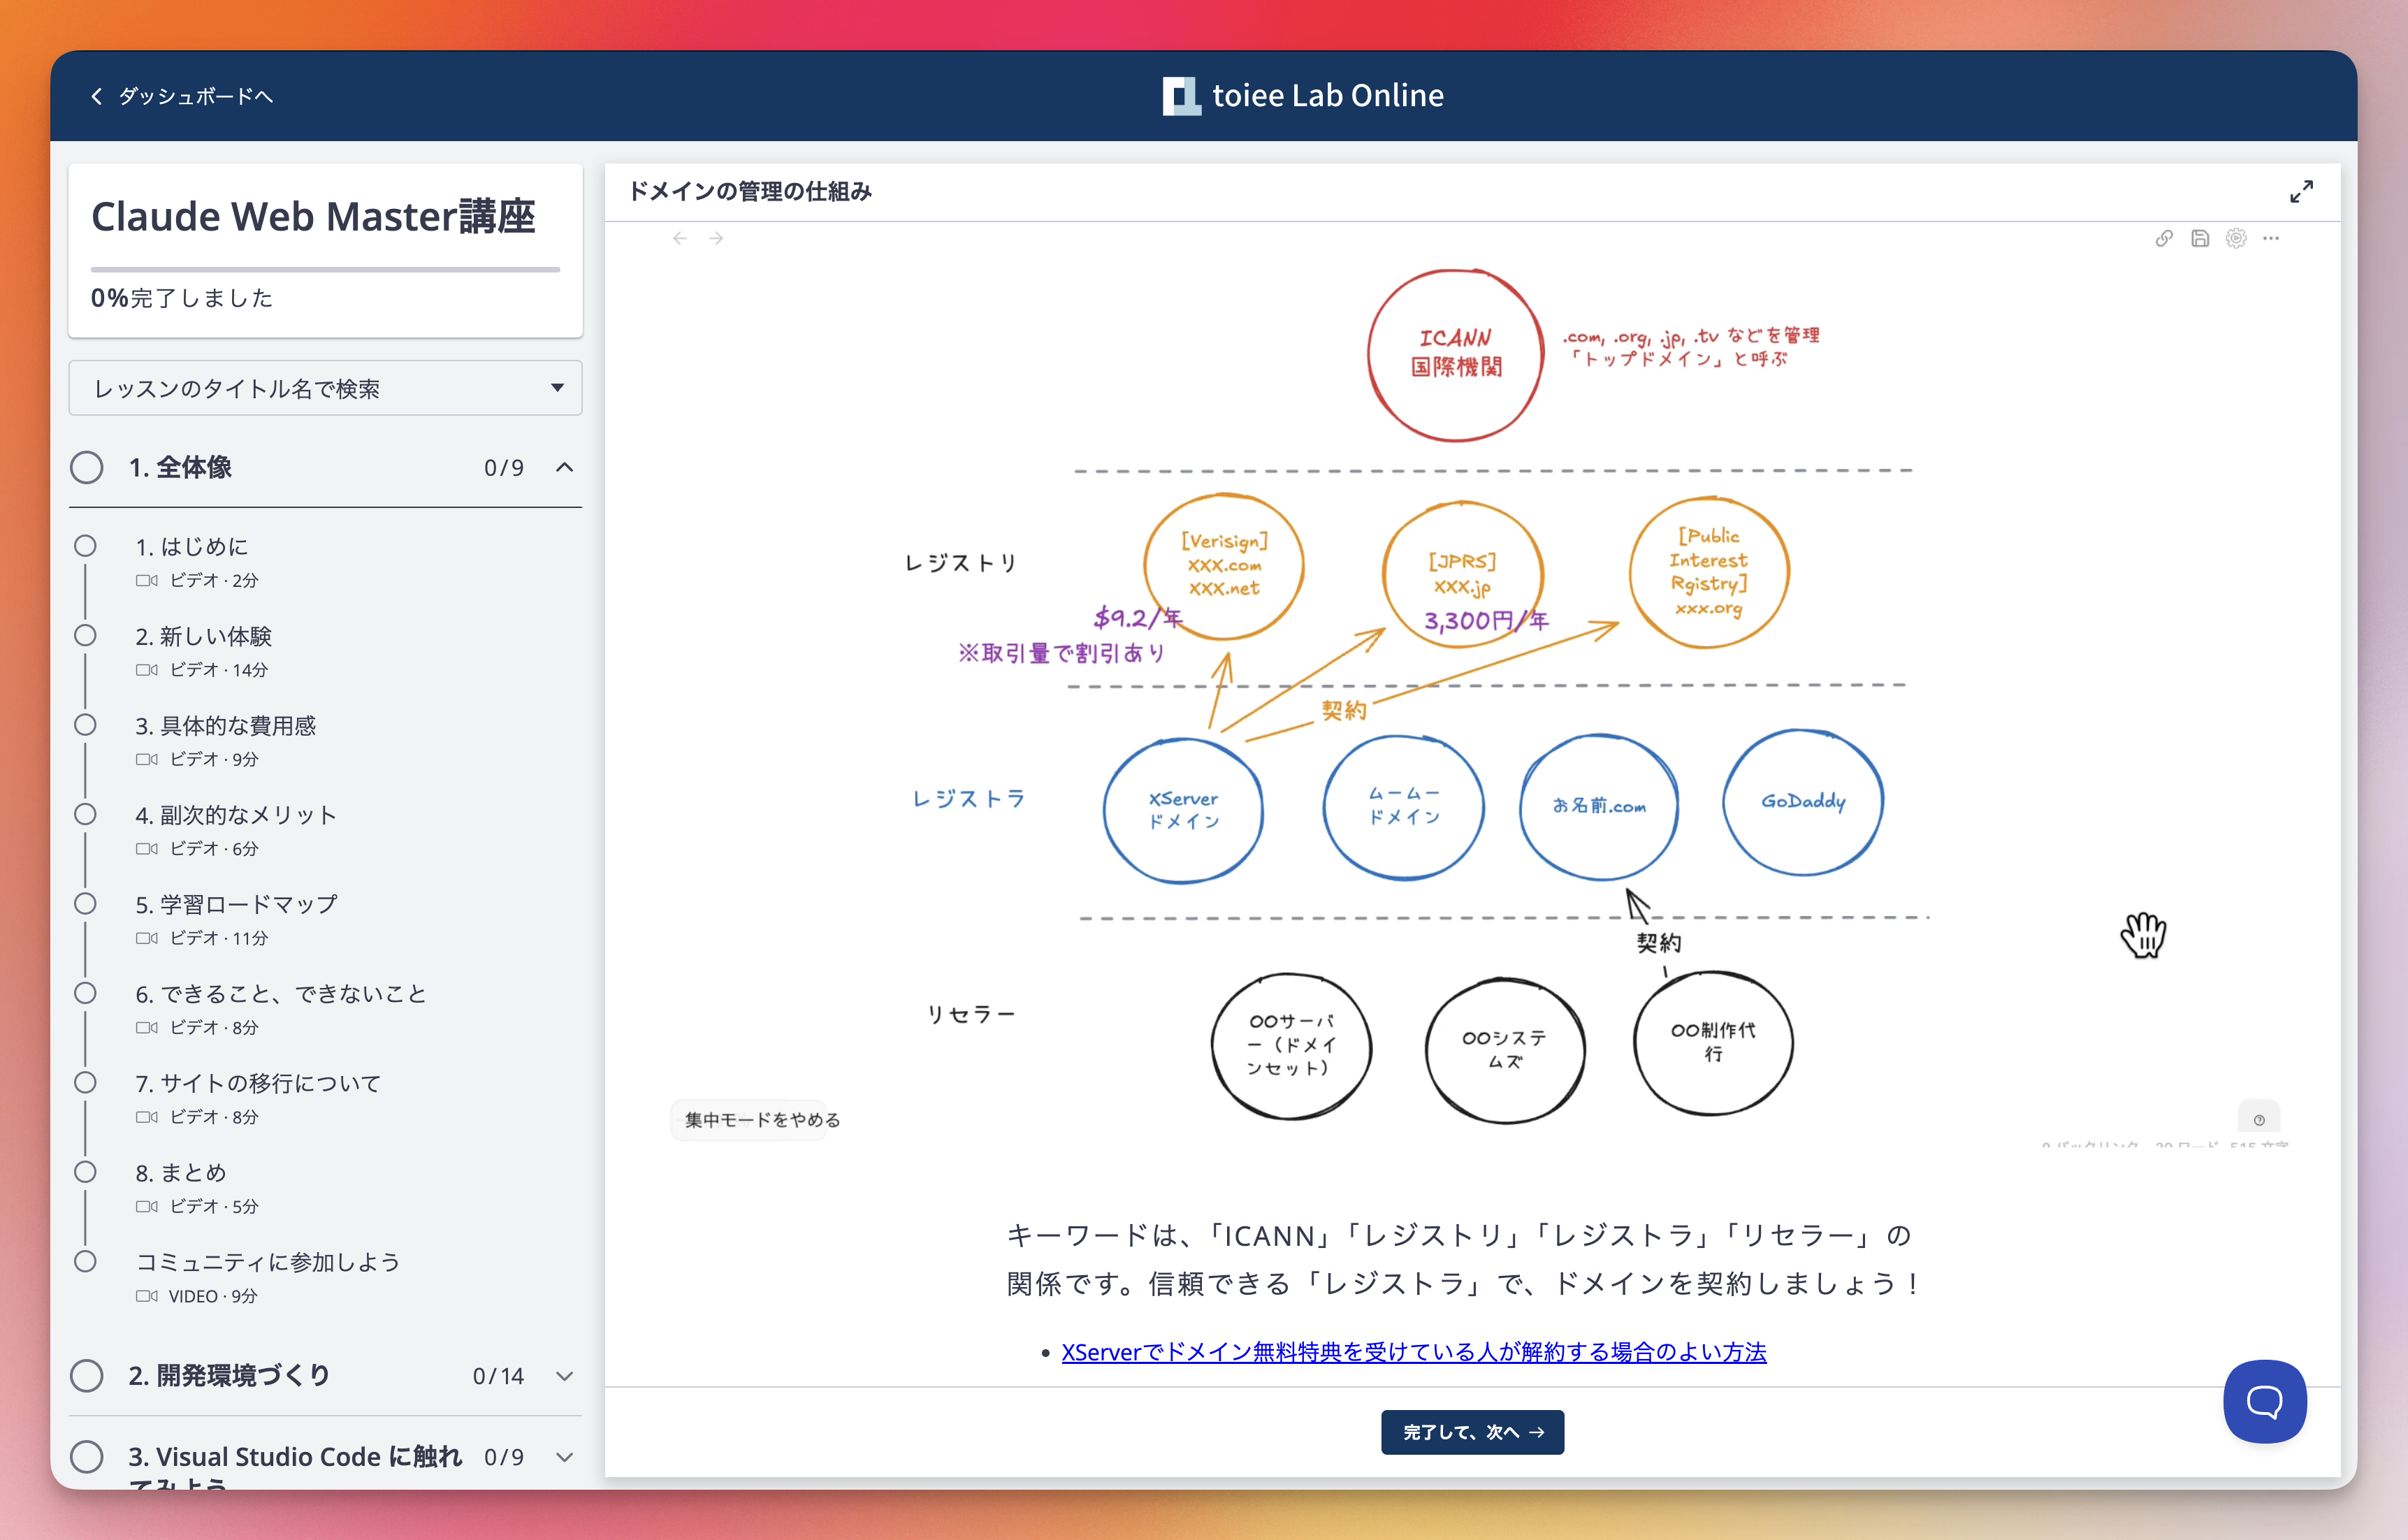Open the chat support bubble
Viewport: 2408px width, 1540px height.
pos(2264,1401)
